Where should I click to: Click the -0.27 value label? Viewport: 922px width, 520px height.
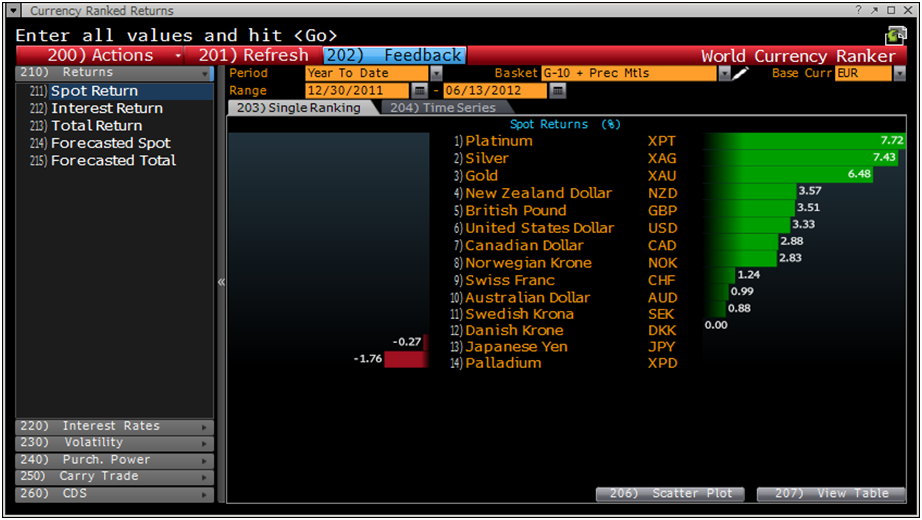coord(407,342)
